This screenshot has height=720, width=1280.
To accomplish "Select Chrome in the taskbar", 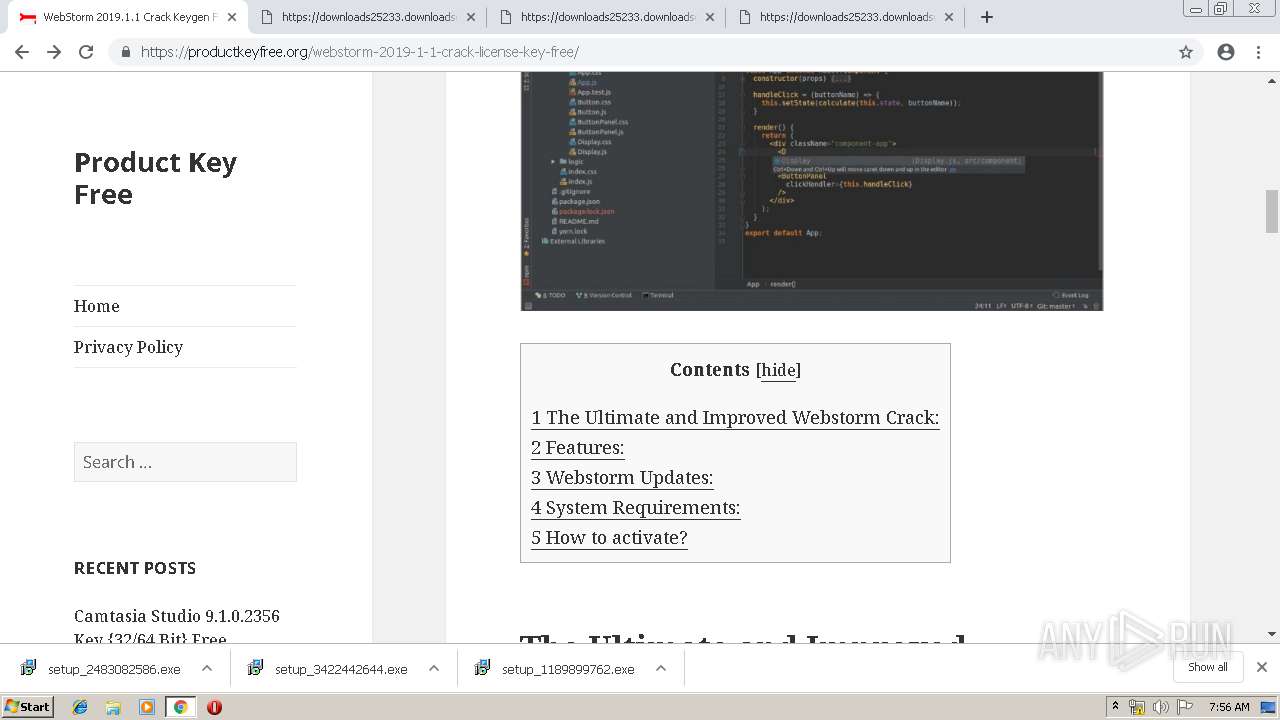I will [180, 707].
